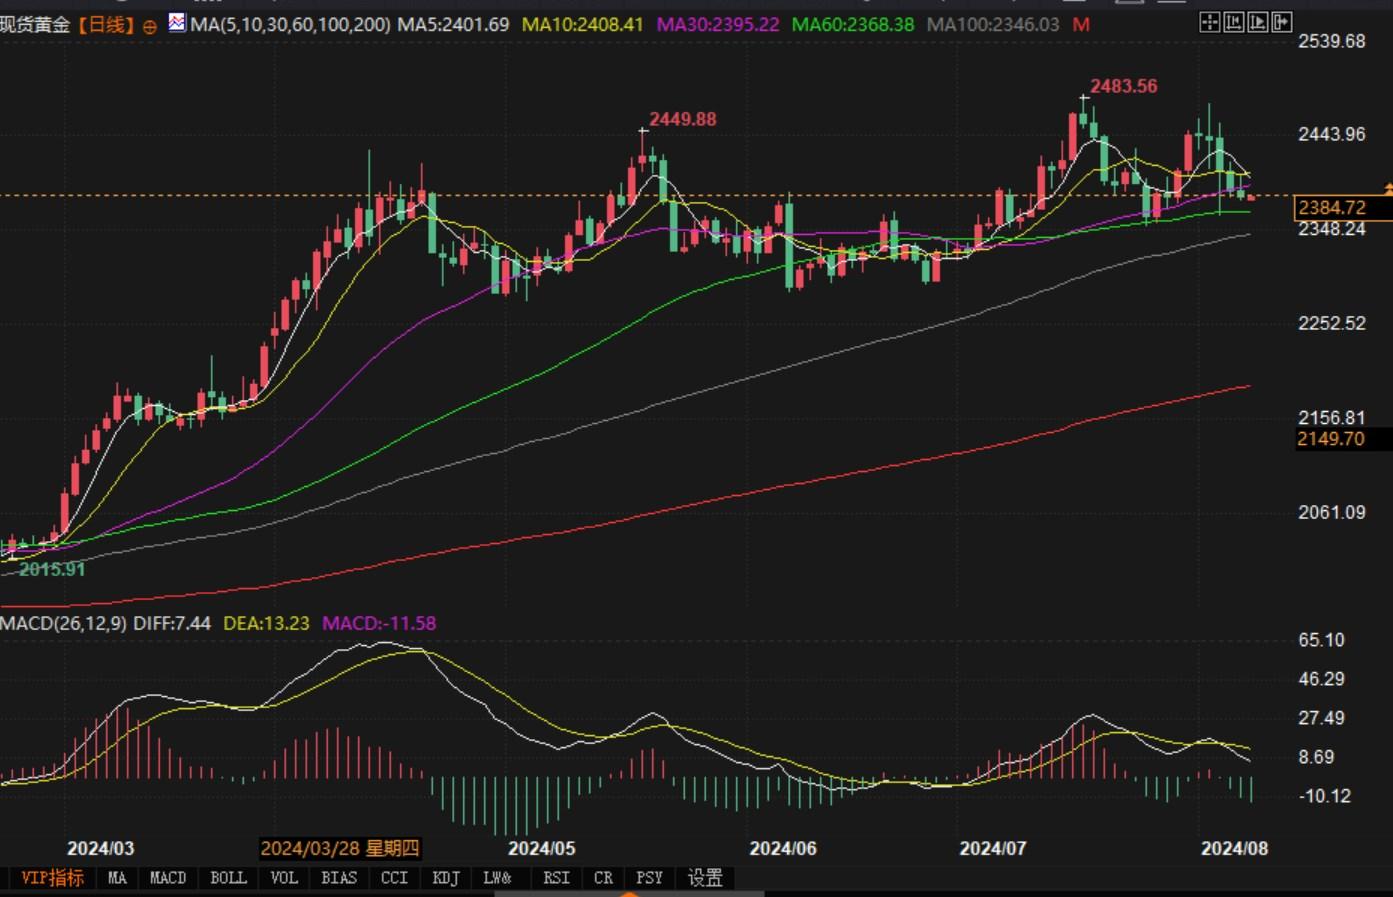This screenshot has width=1393, height=897.
Task: Switch to the RSI indicator tab
Action: point(556,877)
